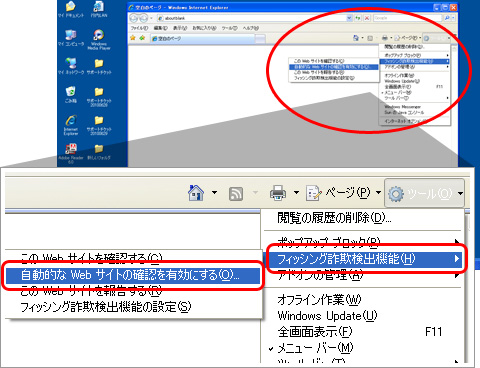This screenshot has width=480, height=368.
Task: Click the search magnifier button by the Google box
Action: pos(447,18)
